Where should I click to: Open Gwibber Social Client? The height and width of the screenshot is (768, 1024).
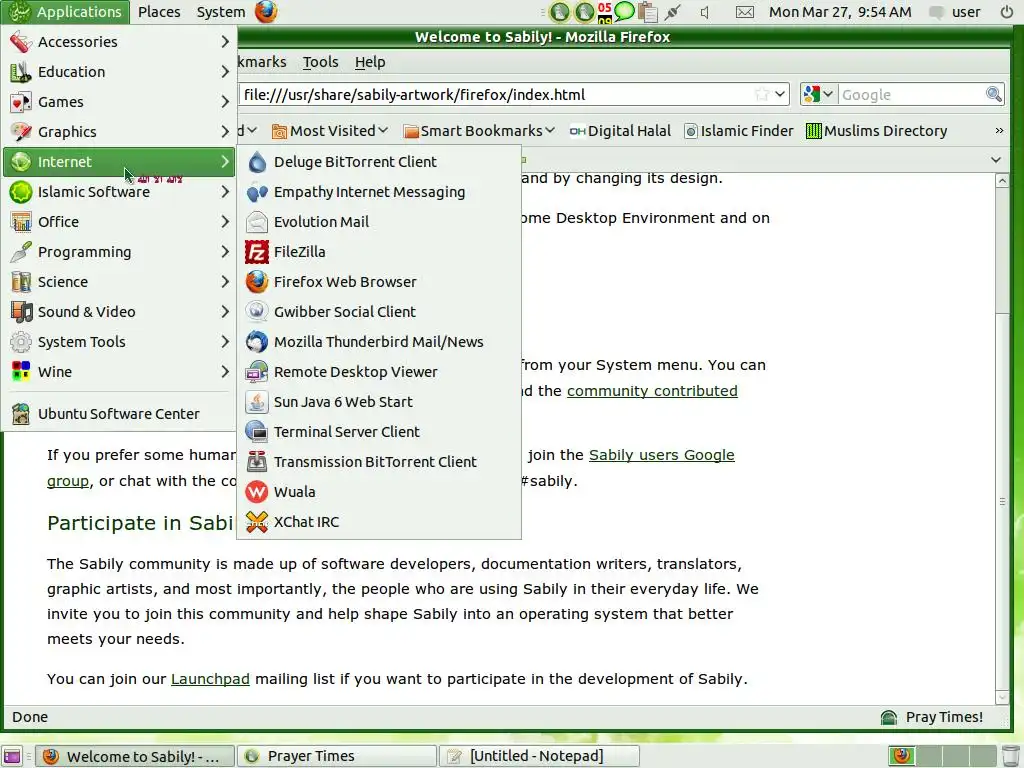click(379, 312)
